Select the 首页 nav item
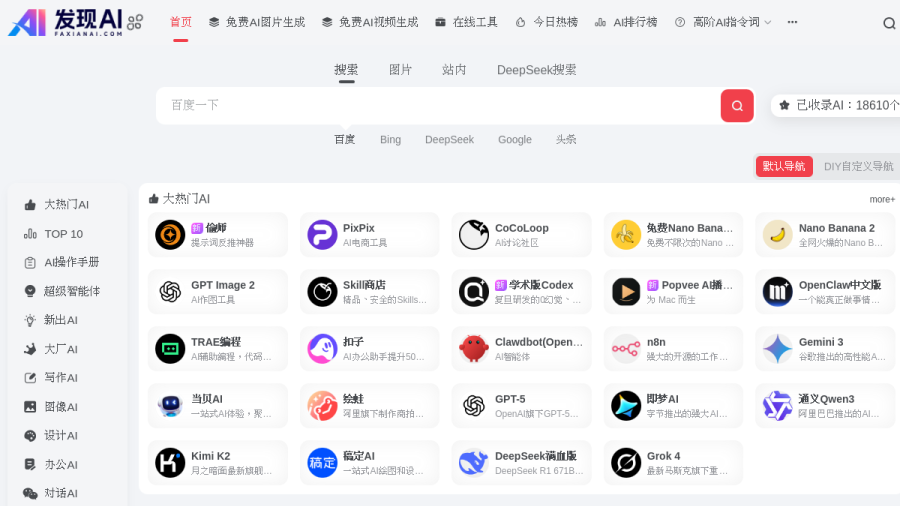This screenshot has width=900, height=506. (181, 22)
